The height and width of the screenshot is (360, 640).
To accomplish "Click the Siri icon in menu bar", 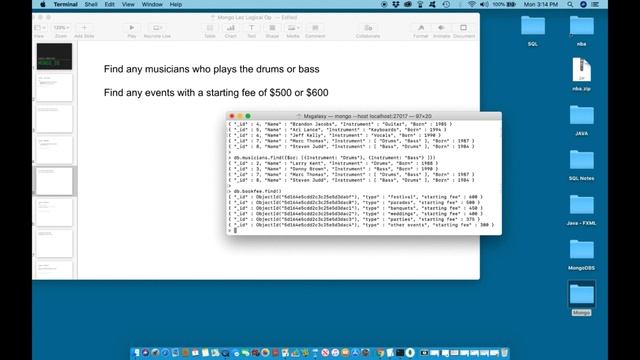I will click(583, 4).
